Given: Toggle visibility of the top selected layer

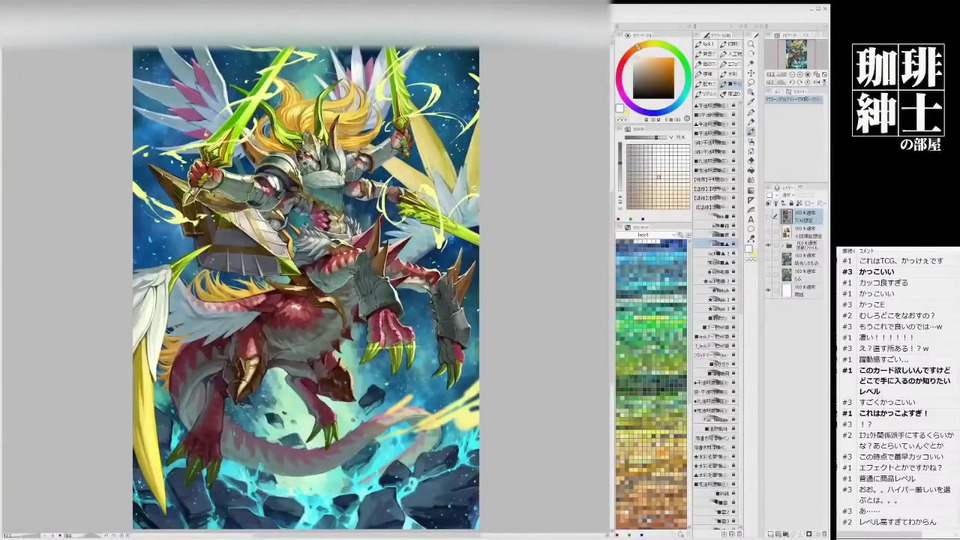Looking at the screenshot, I should point(768,216).
